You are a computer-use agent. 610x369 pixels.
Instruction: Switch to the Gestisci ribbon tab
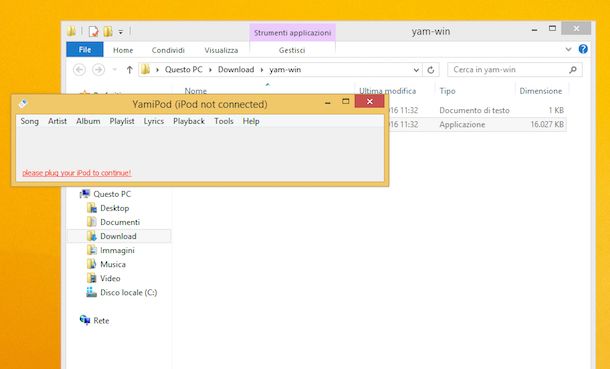292,50
